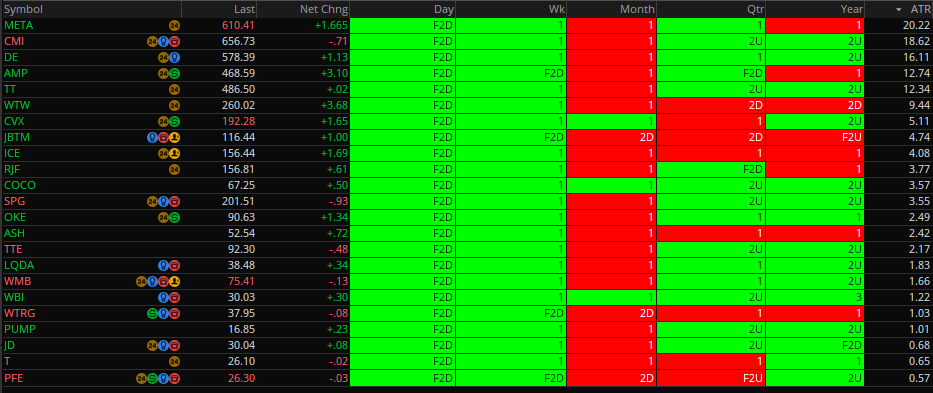Click the red phone icon in the LQDA row

[x=174, y=265]
